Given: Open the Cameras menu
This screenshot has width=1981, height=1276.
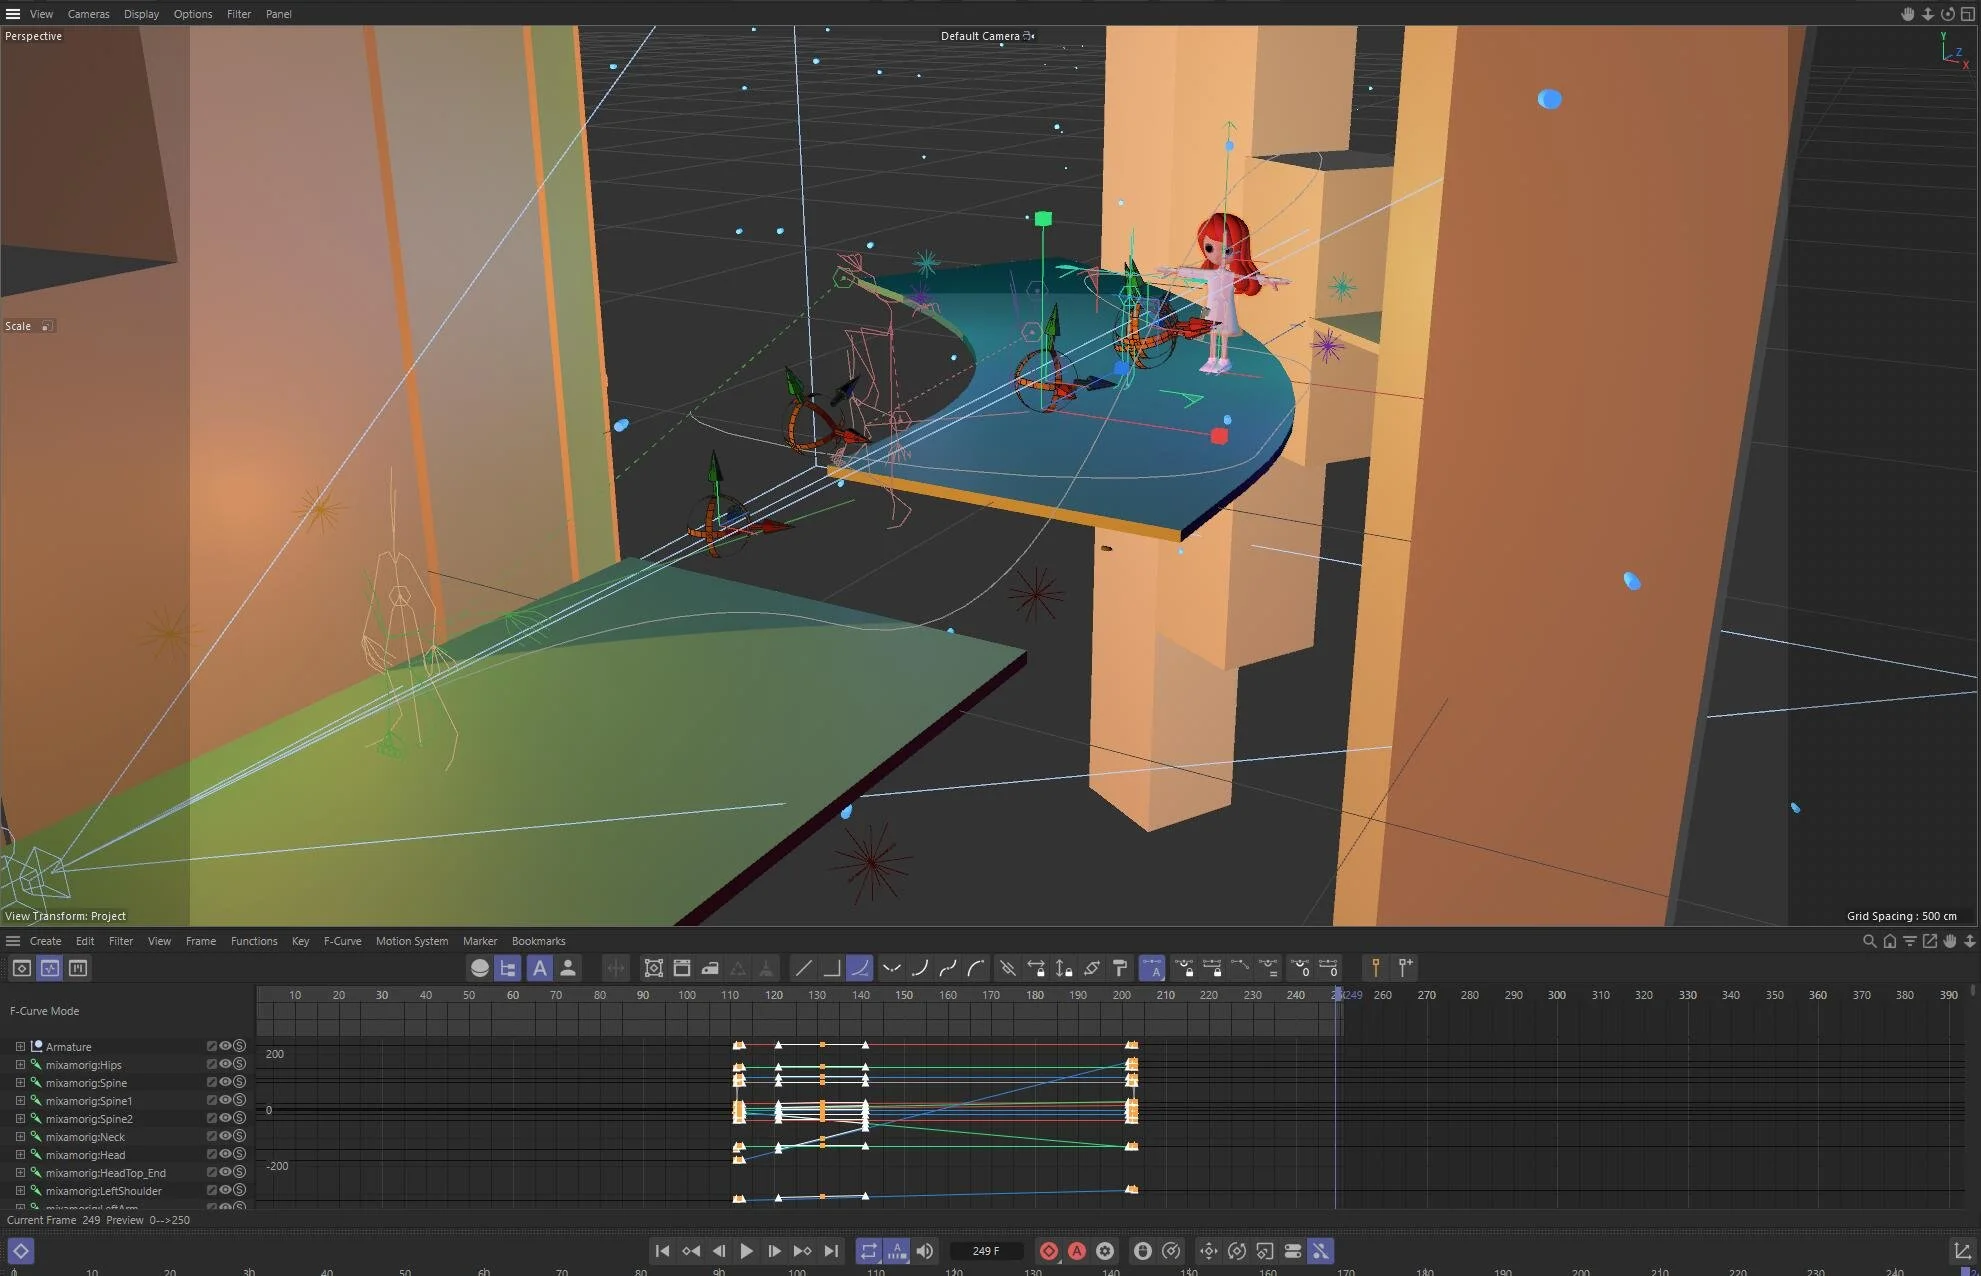Looking at the screenshot, I should pos(88,14).
